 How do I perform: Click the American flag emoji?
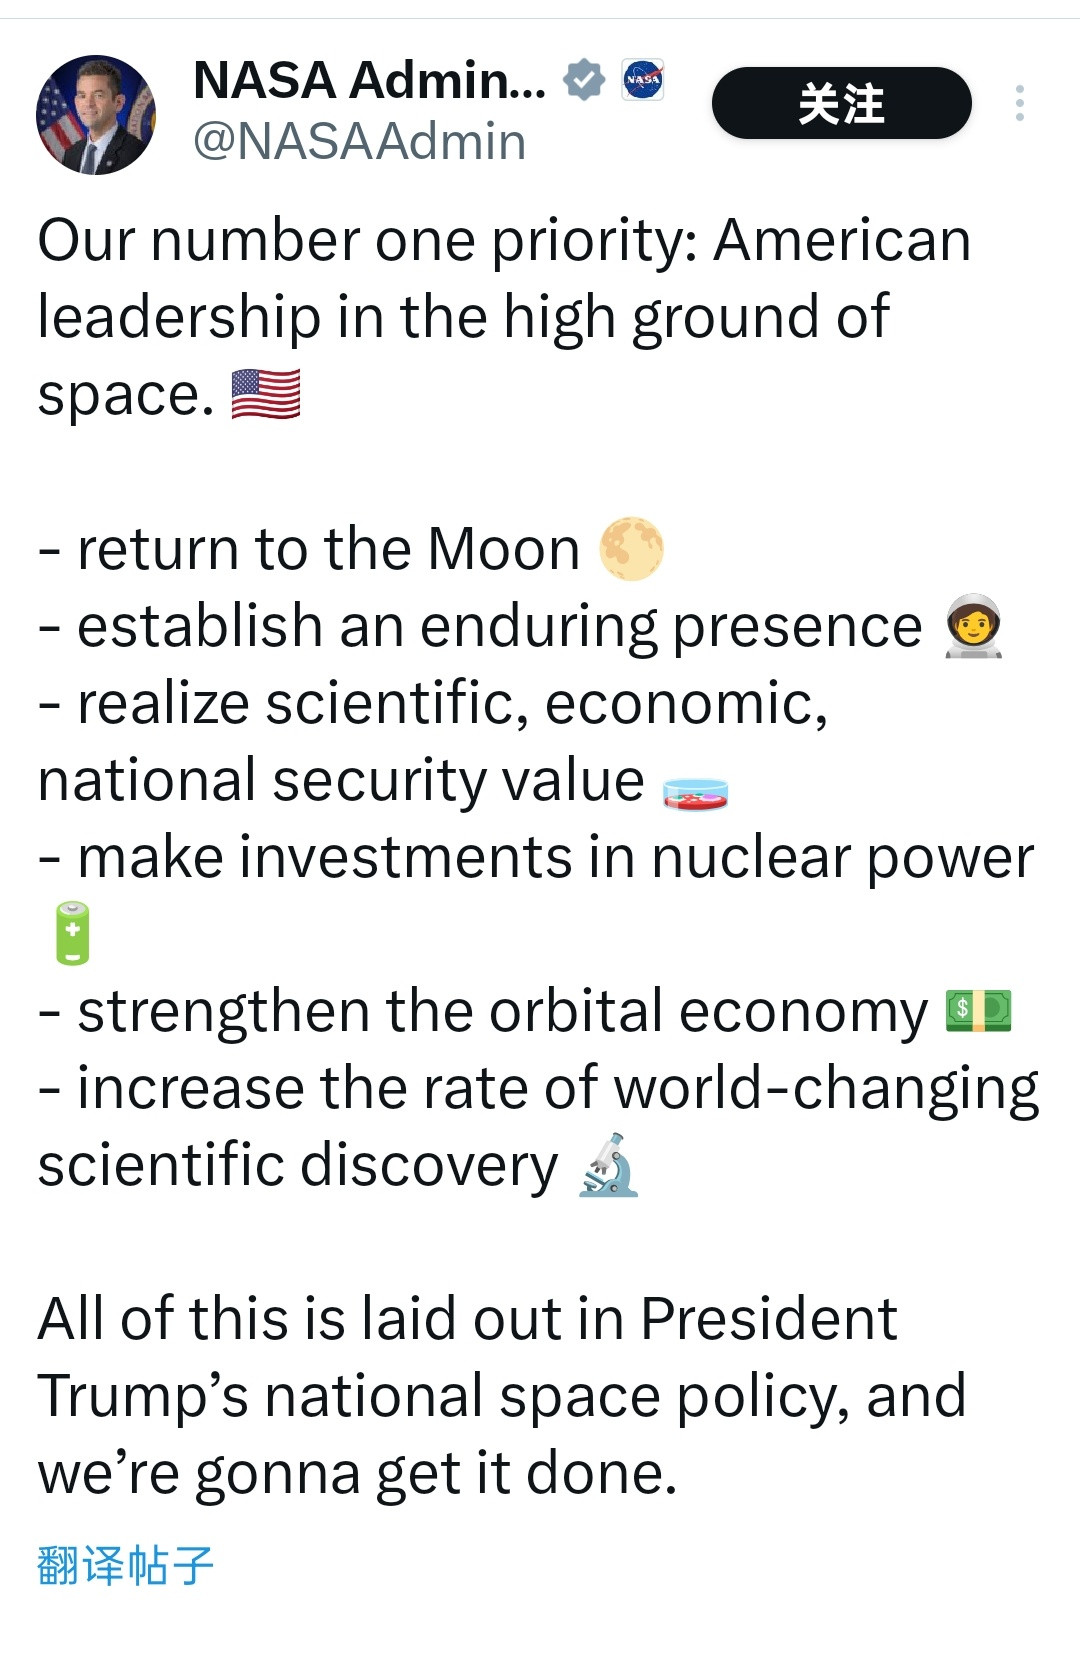[266, 394]
